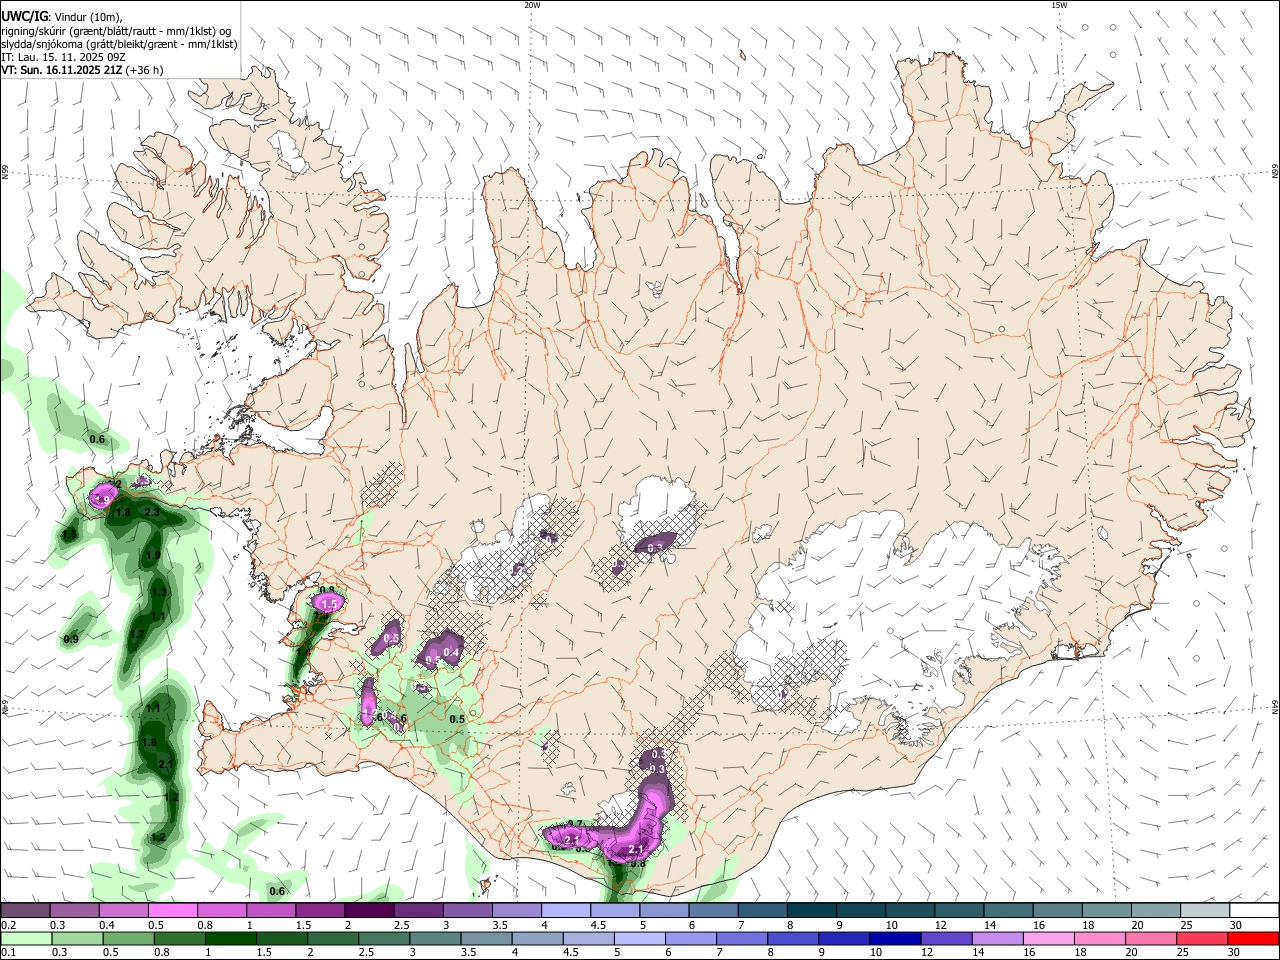Click the 66N latitude label on the right edge

coord(1275,172)
